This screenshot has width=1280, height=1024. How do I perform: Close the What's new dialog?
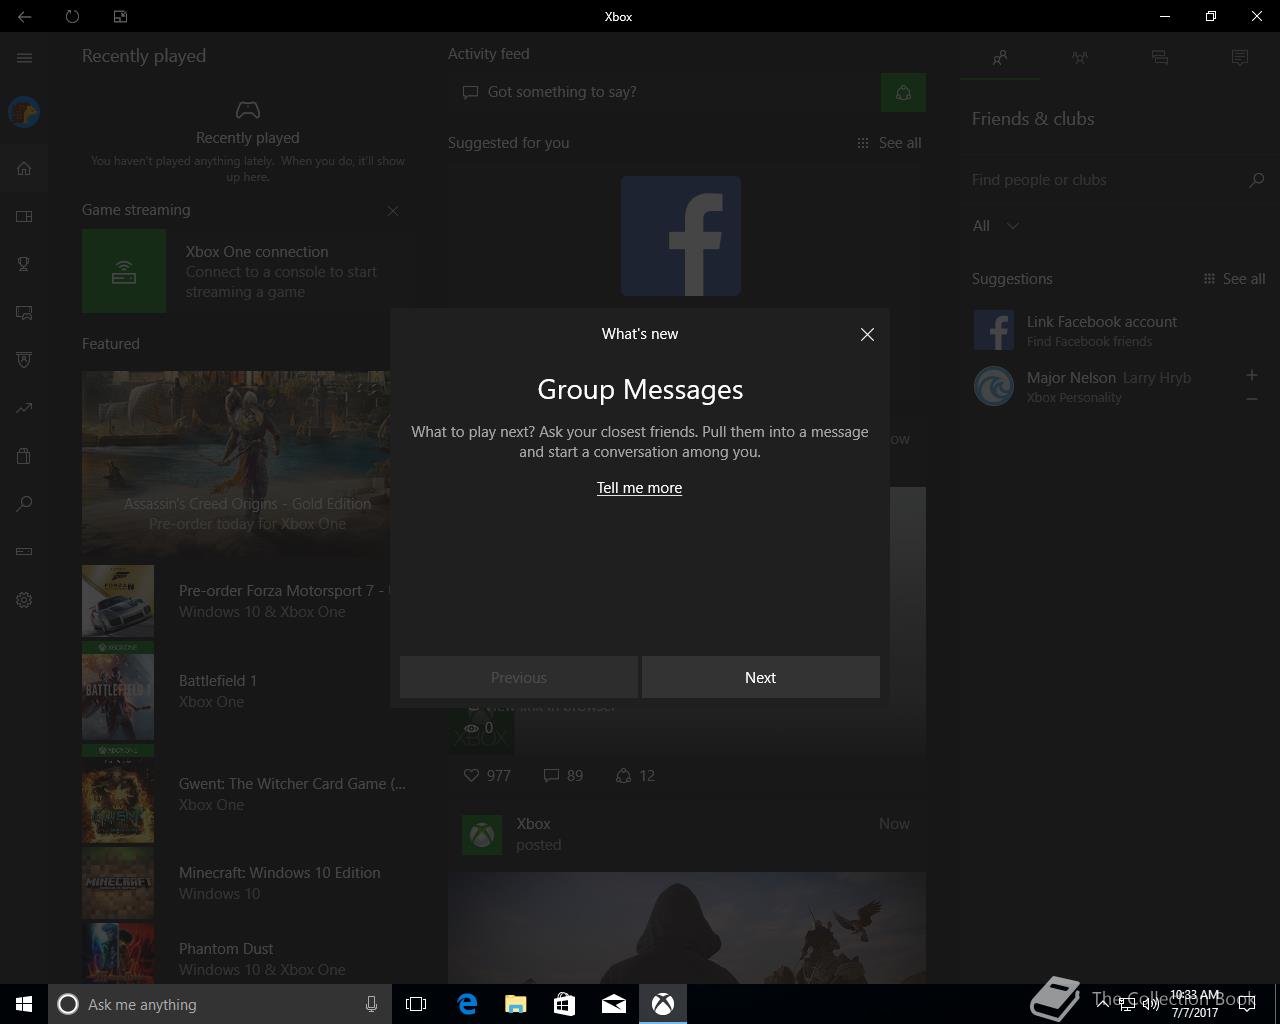[x=867, y=334]
